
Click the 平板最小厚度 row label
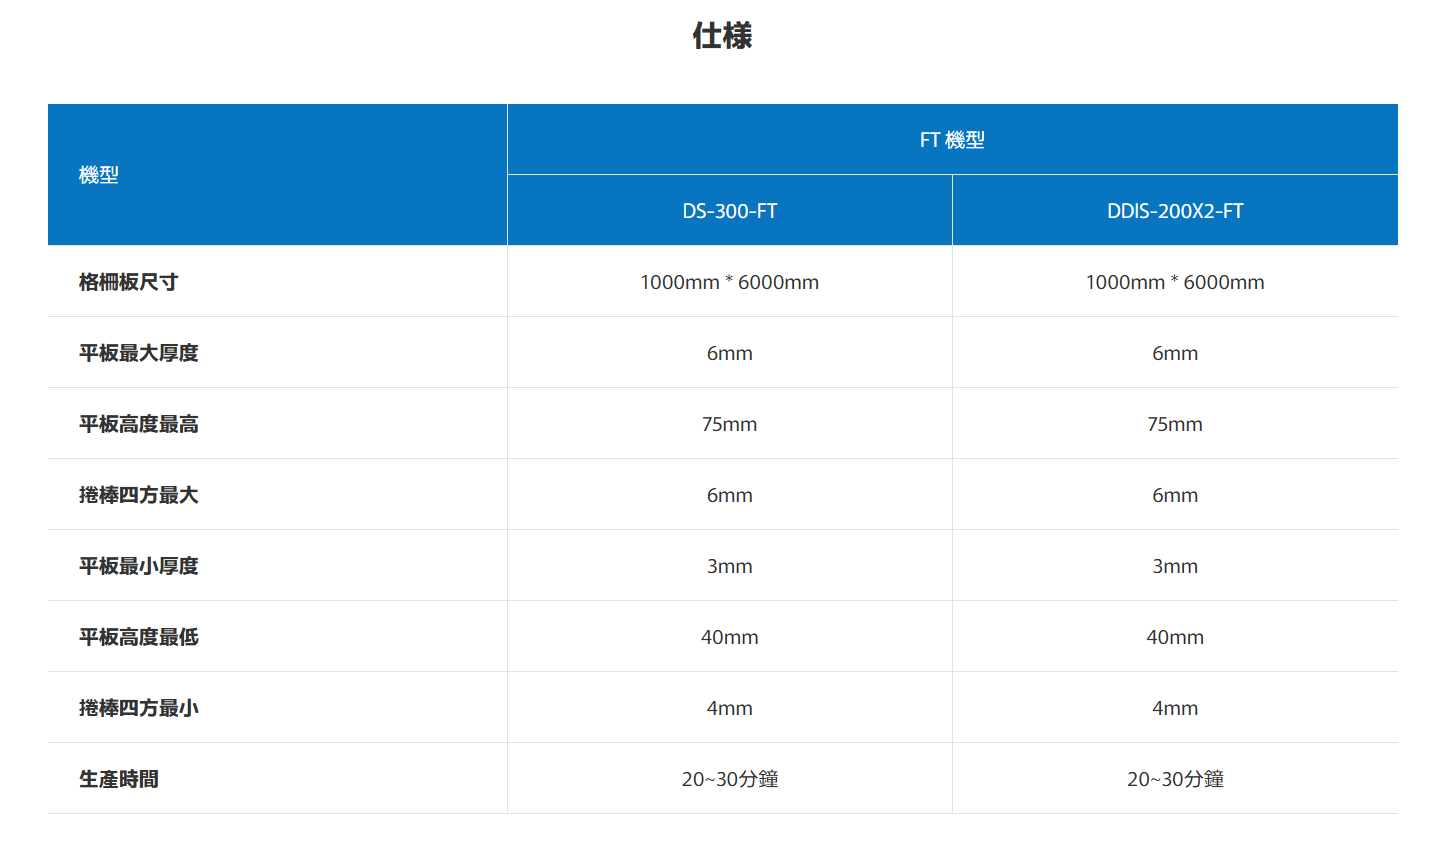click(139, 566)
